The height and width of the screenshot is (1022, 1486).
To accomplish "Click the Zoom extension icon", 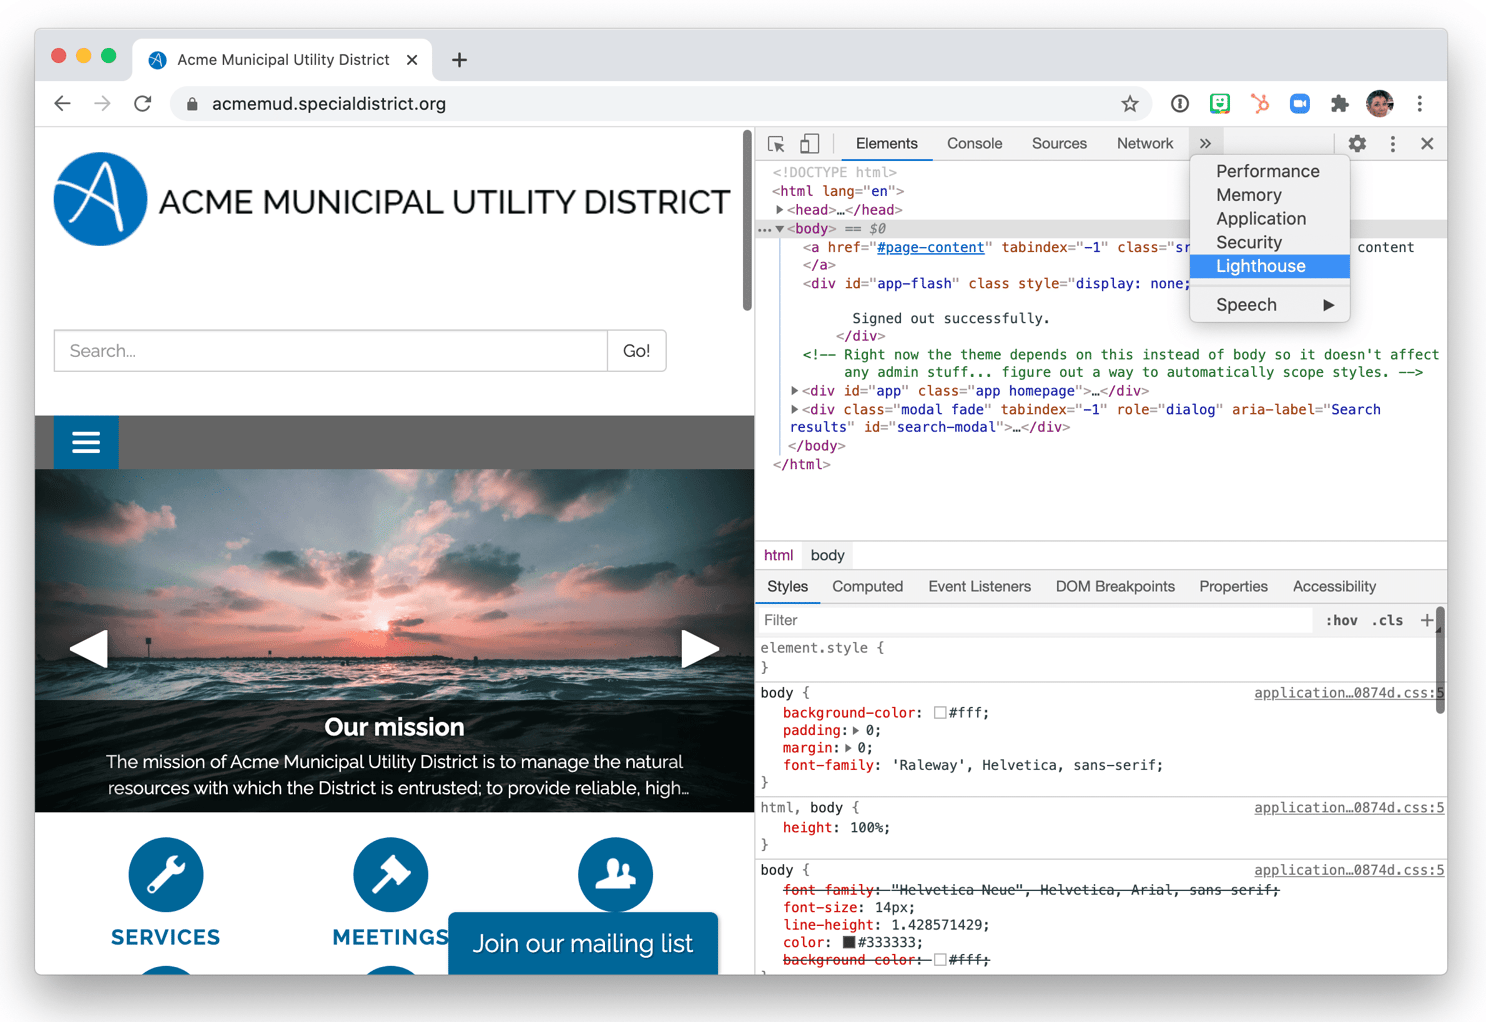I will pyautogui.click(x=1299, y=103).
